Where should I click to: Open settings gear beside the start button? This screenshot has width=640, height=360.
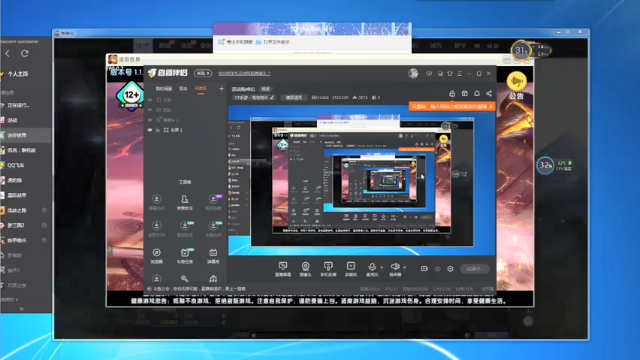tap(450, 269)
